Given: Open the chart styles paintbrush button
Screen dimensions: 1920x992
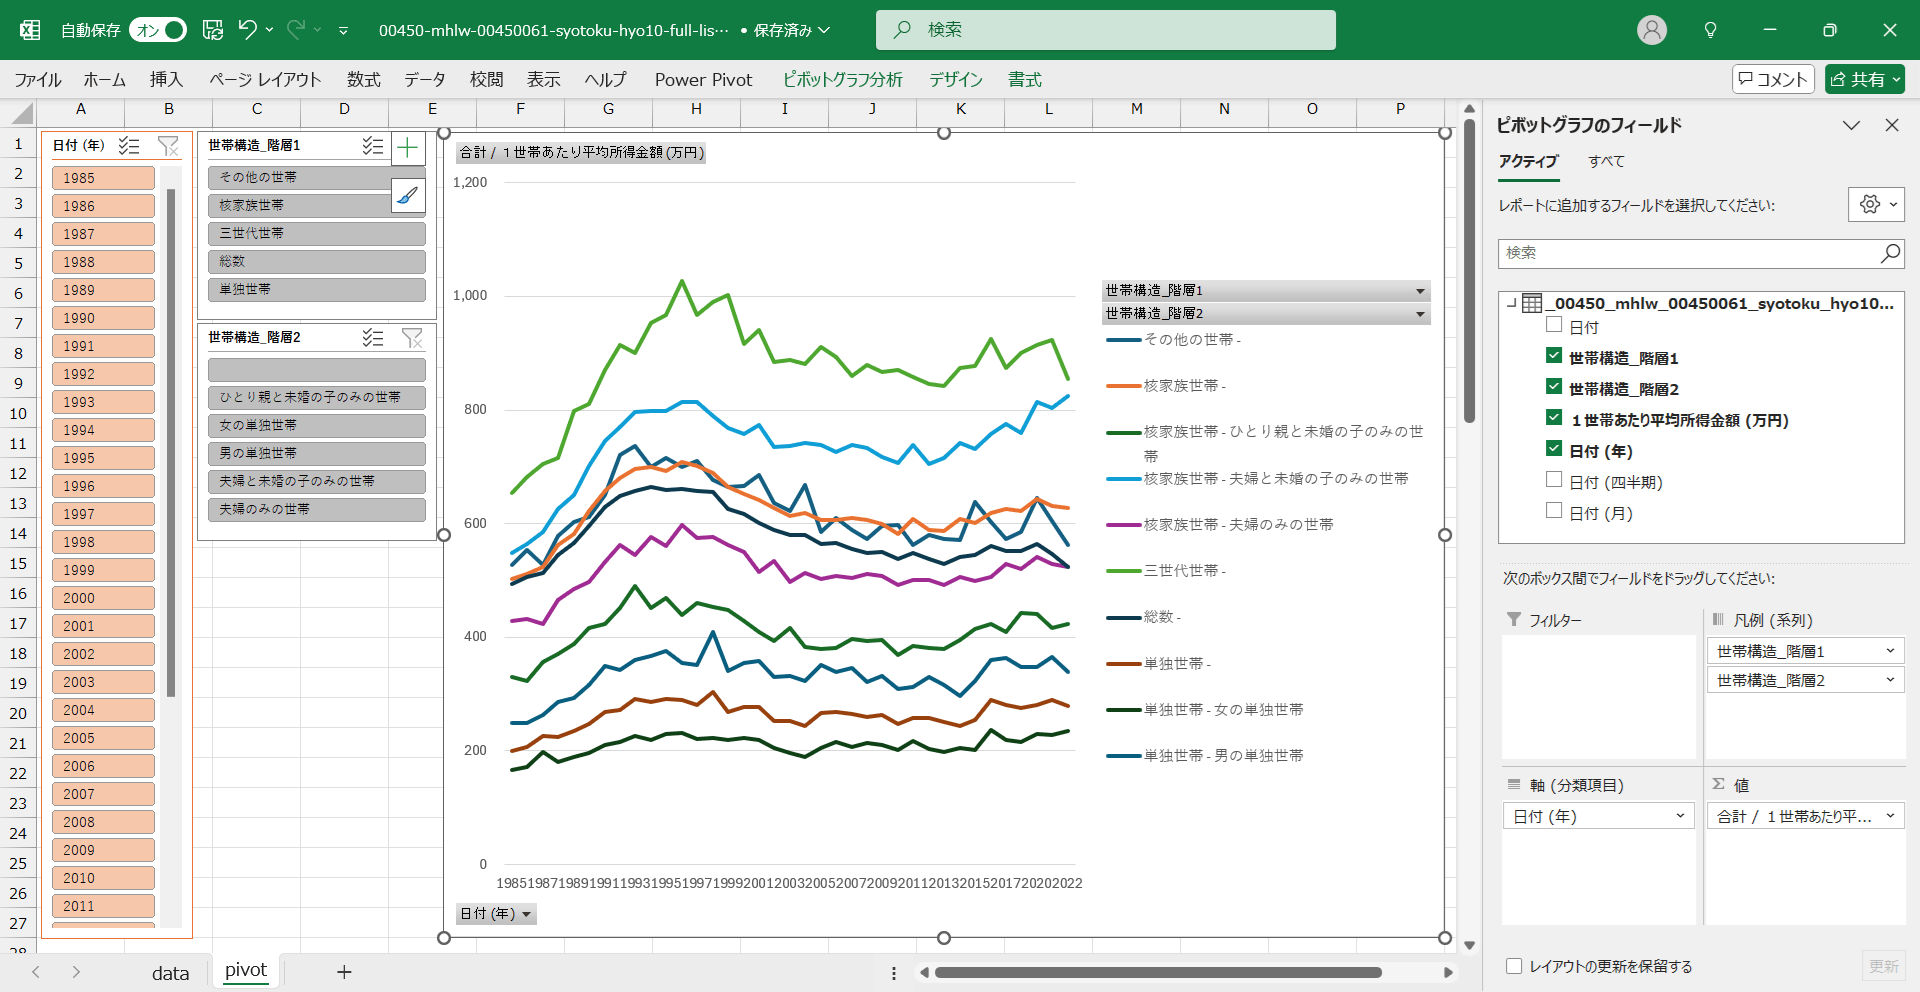Looking at the screenshot, I should tap(408, 196).
